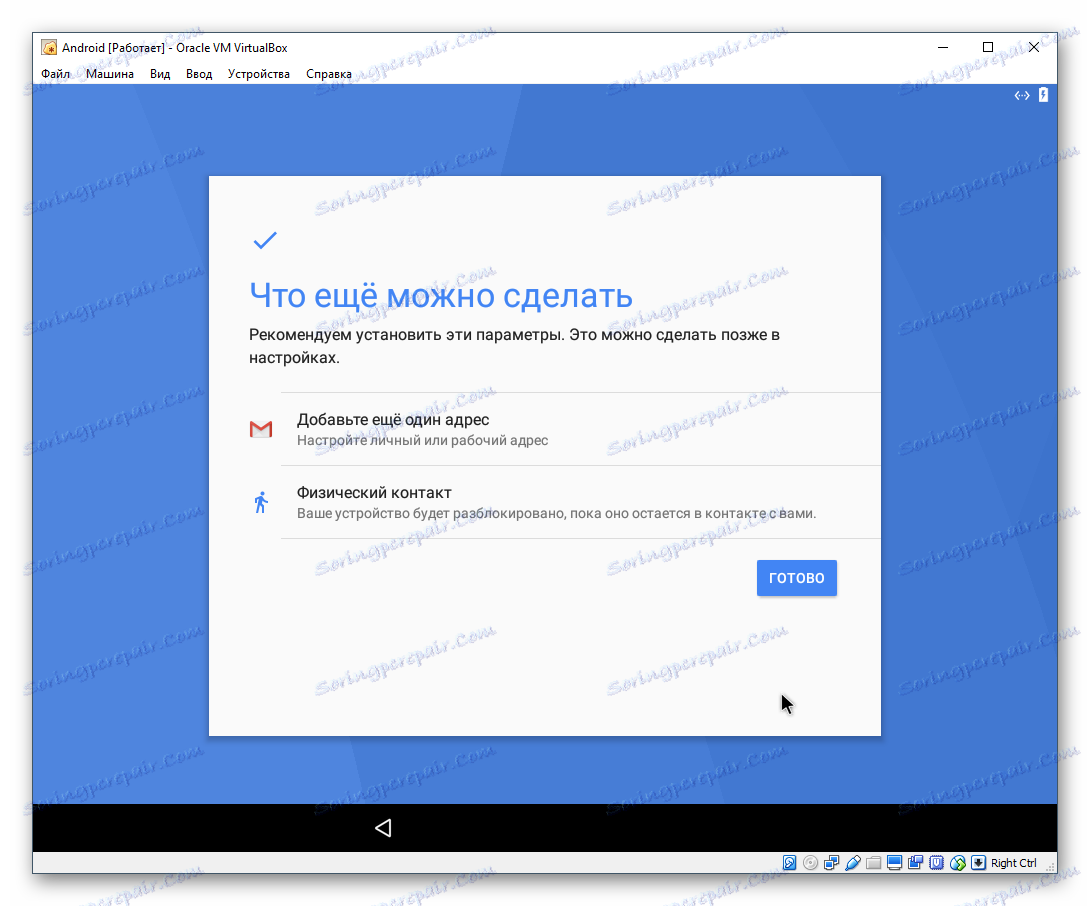Viewport: 1090px width, 906px height.
Task: Click text 'Ваше устройство будет разблокировано'
Action: coord(431,513)
